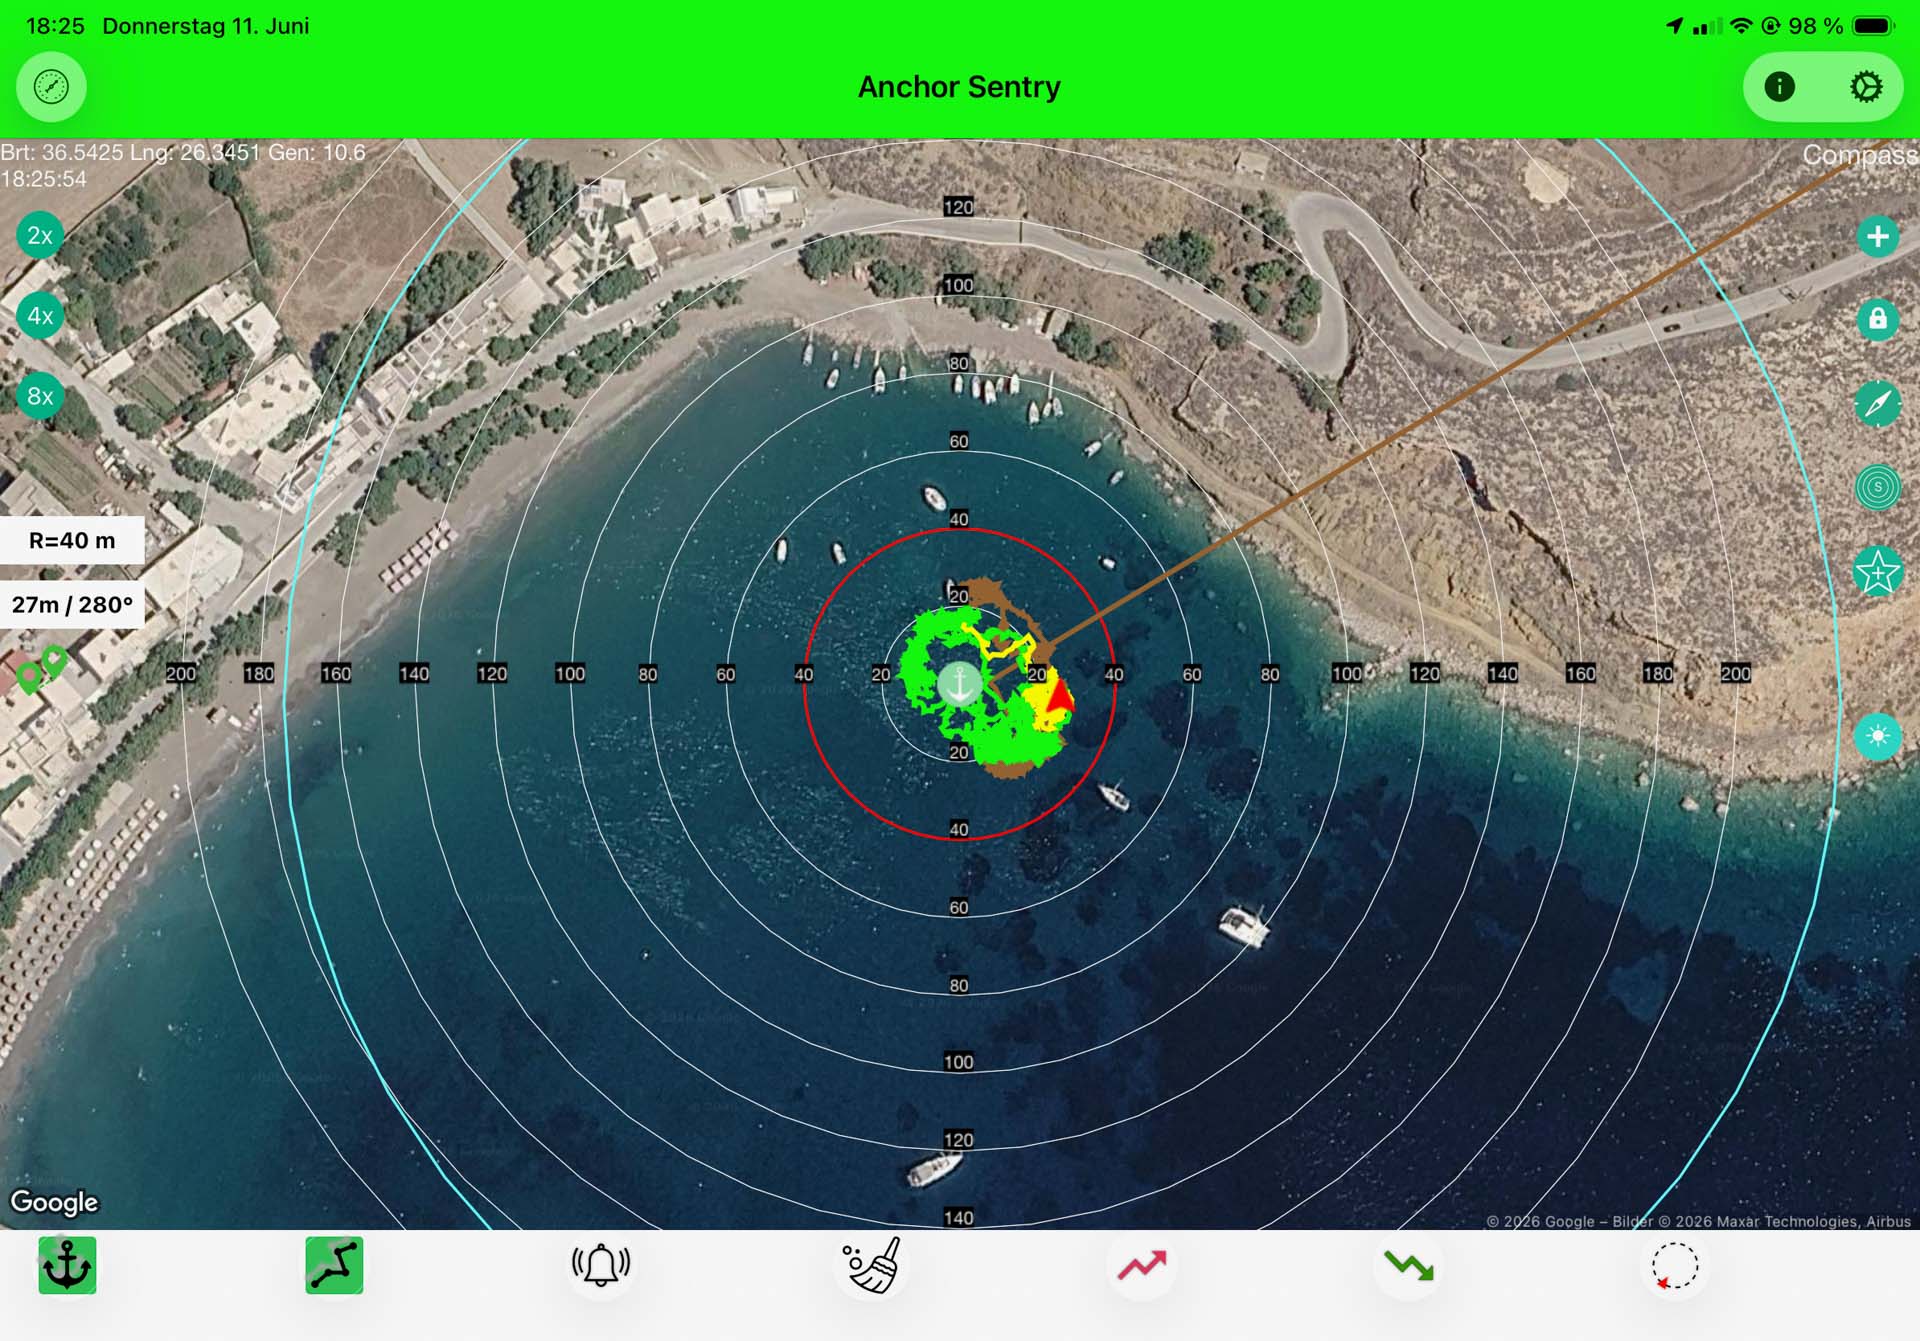Tap the red boat position arrow
The height and width of the screenshot is (1341, 1920).
tap(1059, 696)
